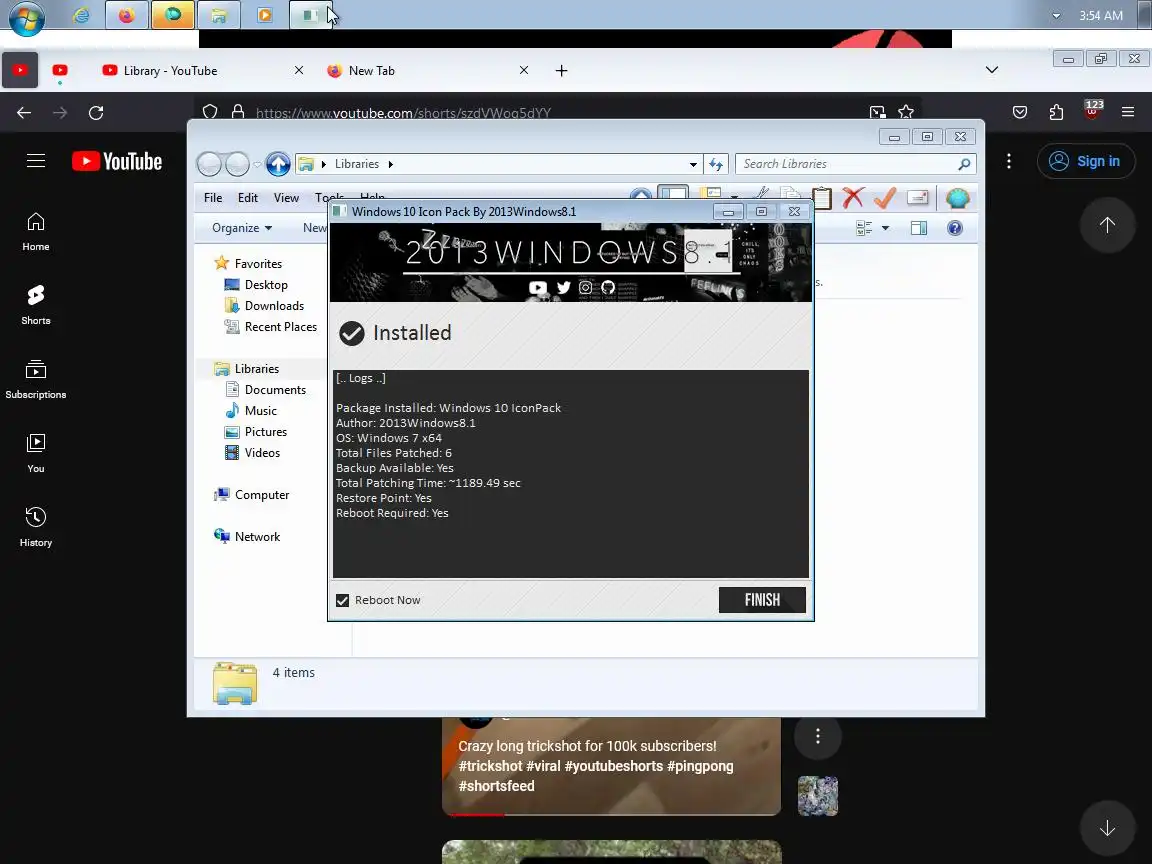Launch Internet Explorer from the taskbar
The width and height of the screenshot is (1152, 864).
[81, 15]
